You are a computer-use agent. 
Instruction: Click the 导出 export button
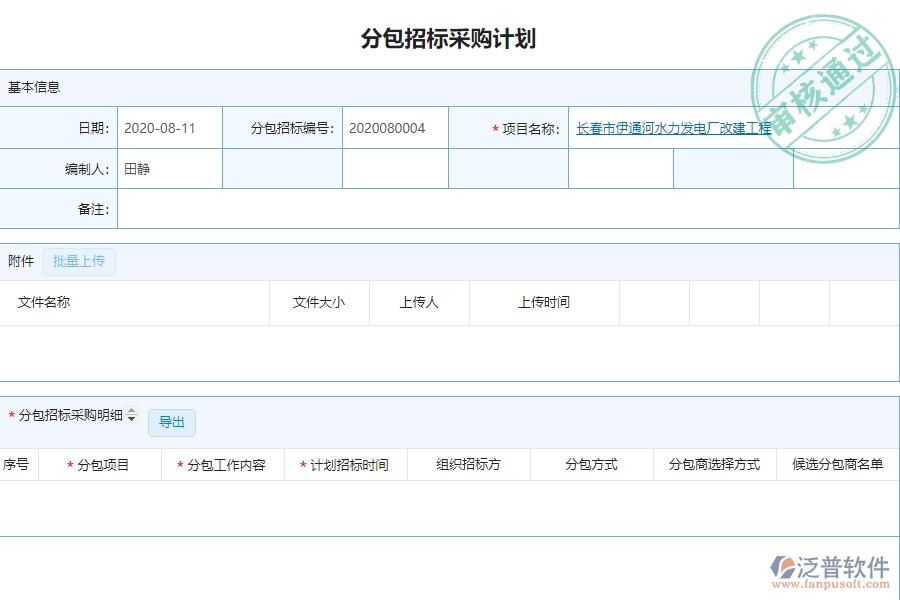[x=171, y=422]
